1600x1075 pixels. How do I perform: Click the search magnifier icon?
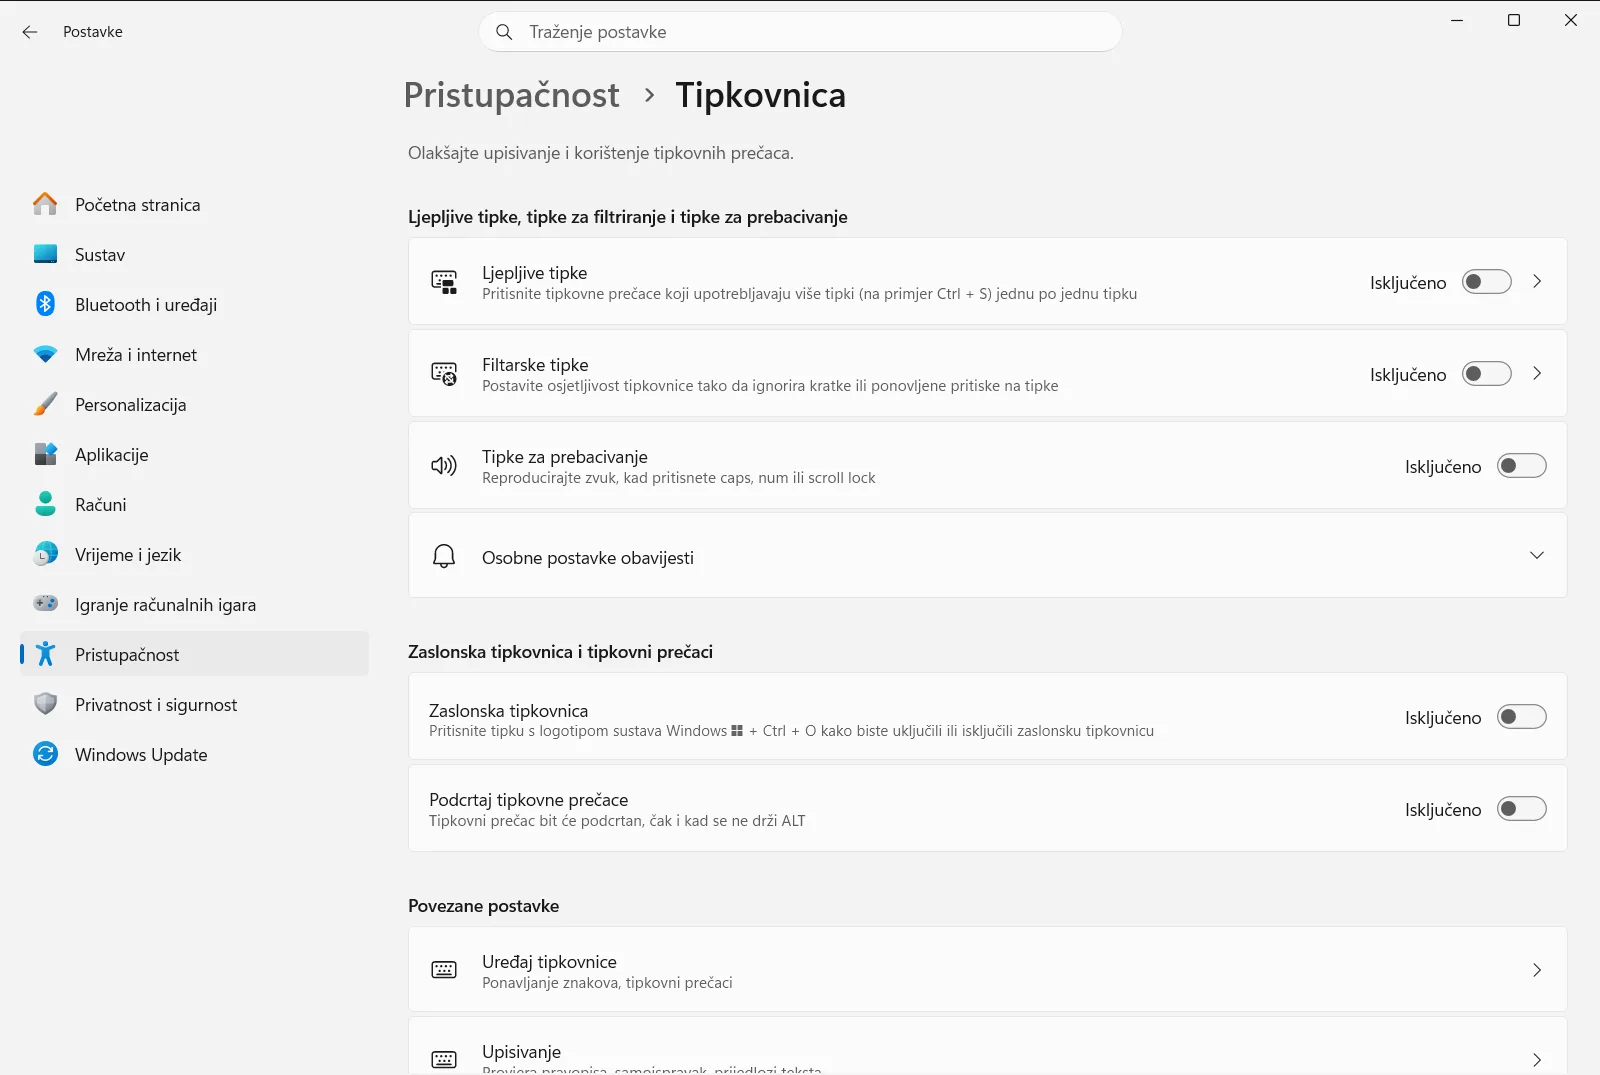coord(505,32)
